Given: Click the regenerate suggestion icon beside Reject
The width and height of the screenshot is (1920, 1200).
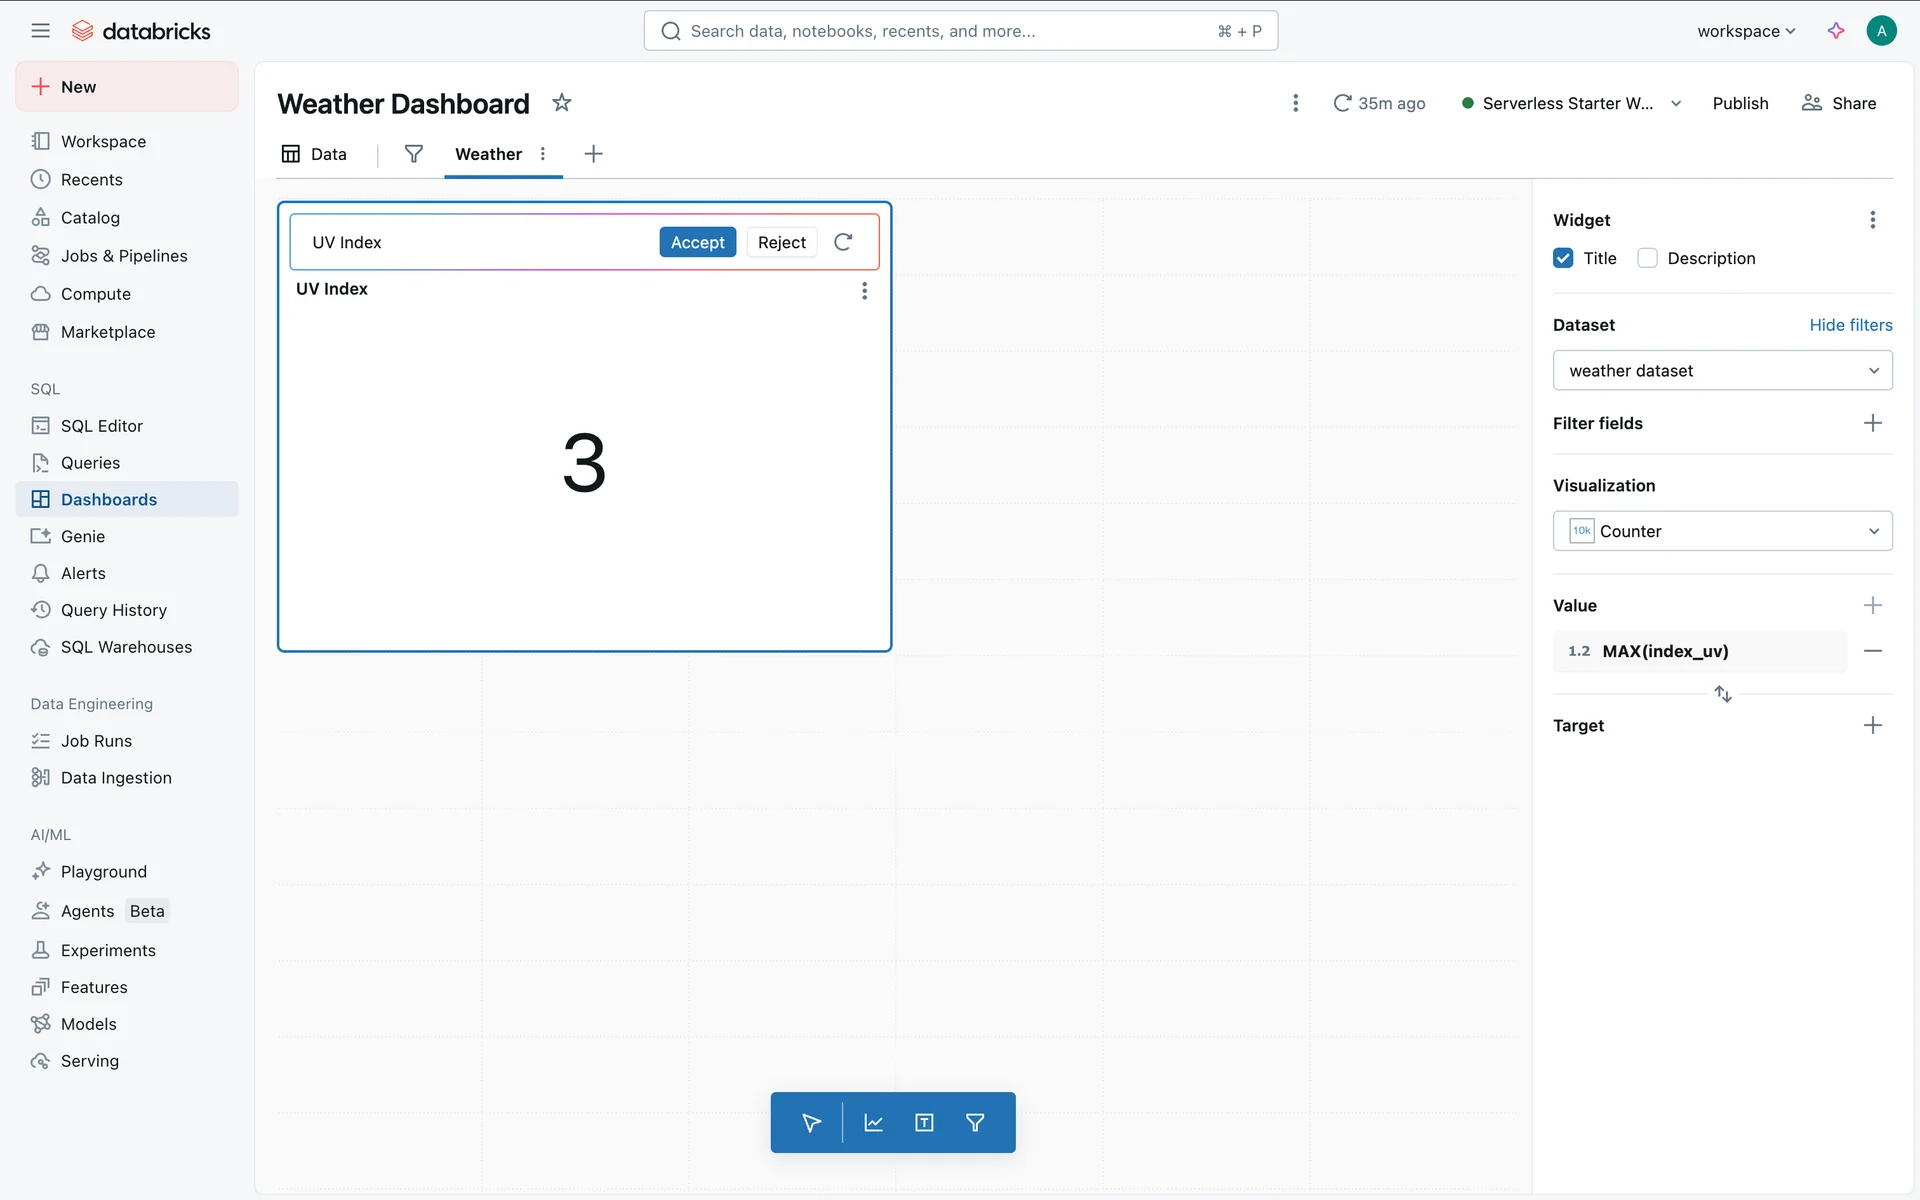Looking at the screenshot, I should click(x=843, y=242).
